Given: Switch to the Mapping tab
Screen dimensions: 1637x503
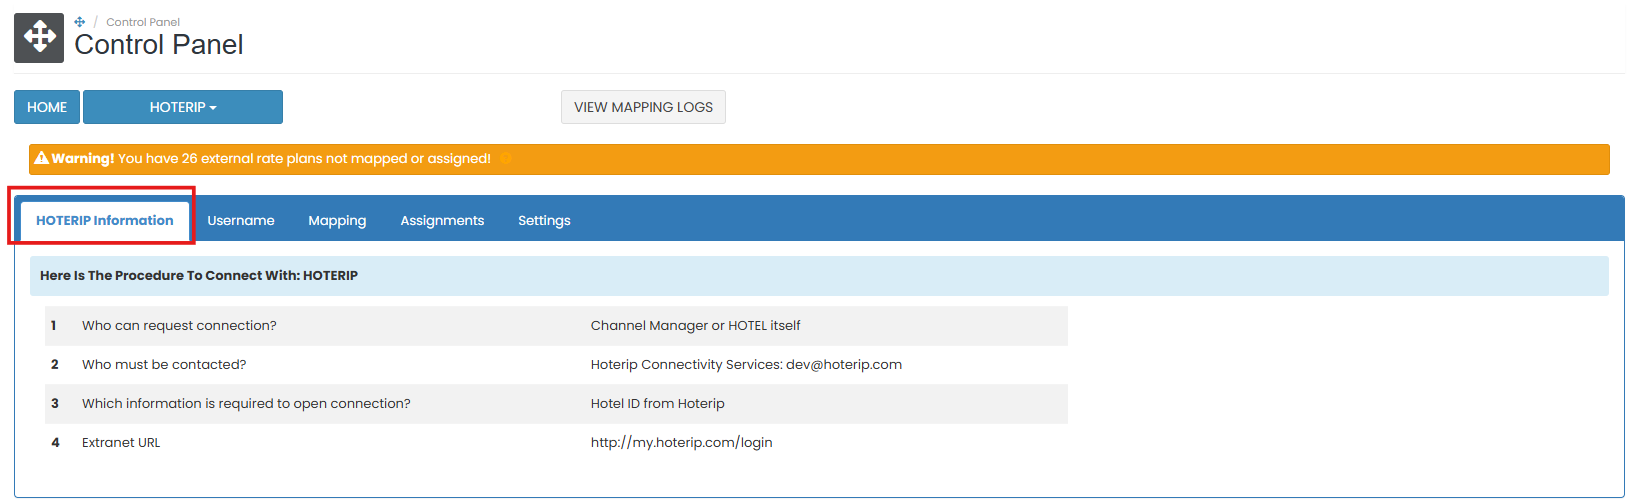Looking at the screenshot, I should [x=337, y=220].
